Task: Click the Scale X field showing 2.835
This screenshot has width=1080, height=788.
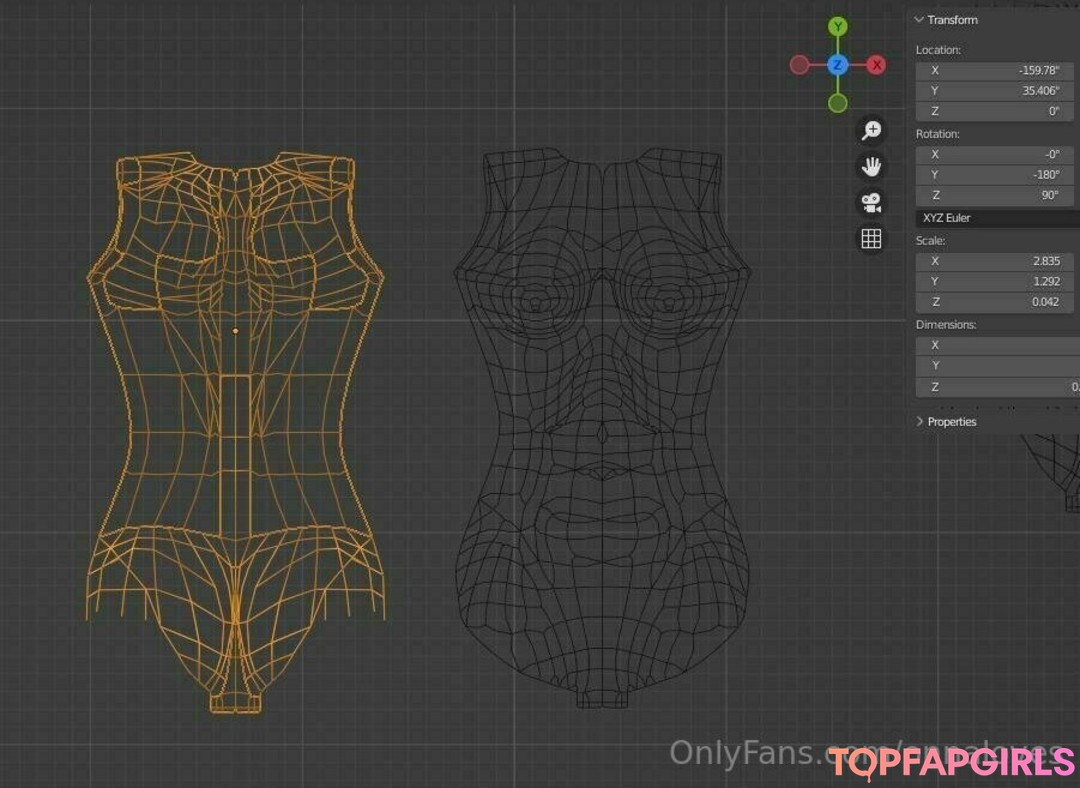Action: click(997, 261)
